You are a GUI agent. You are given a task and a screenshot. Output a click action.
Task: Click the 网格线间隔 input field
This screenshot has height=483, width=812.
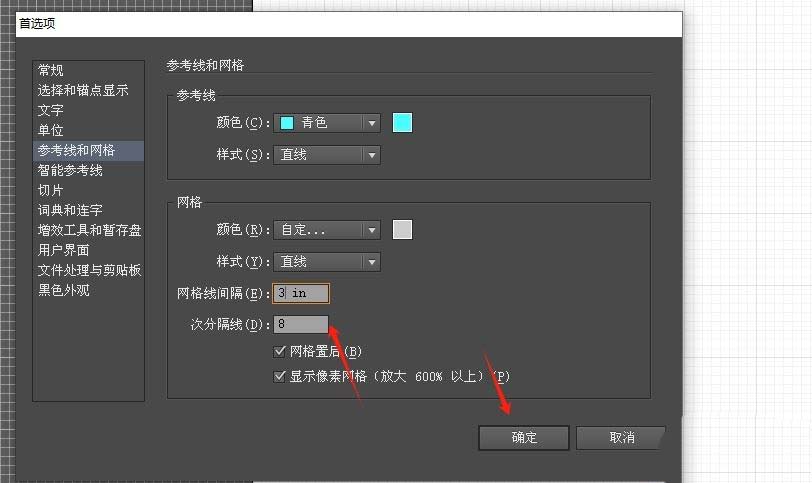(x=302, y=294)
